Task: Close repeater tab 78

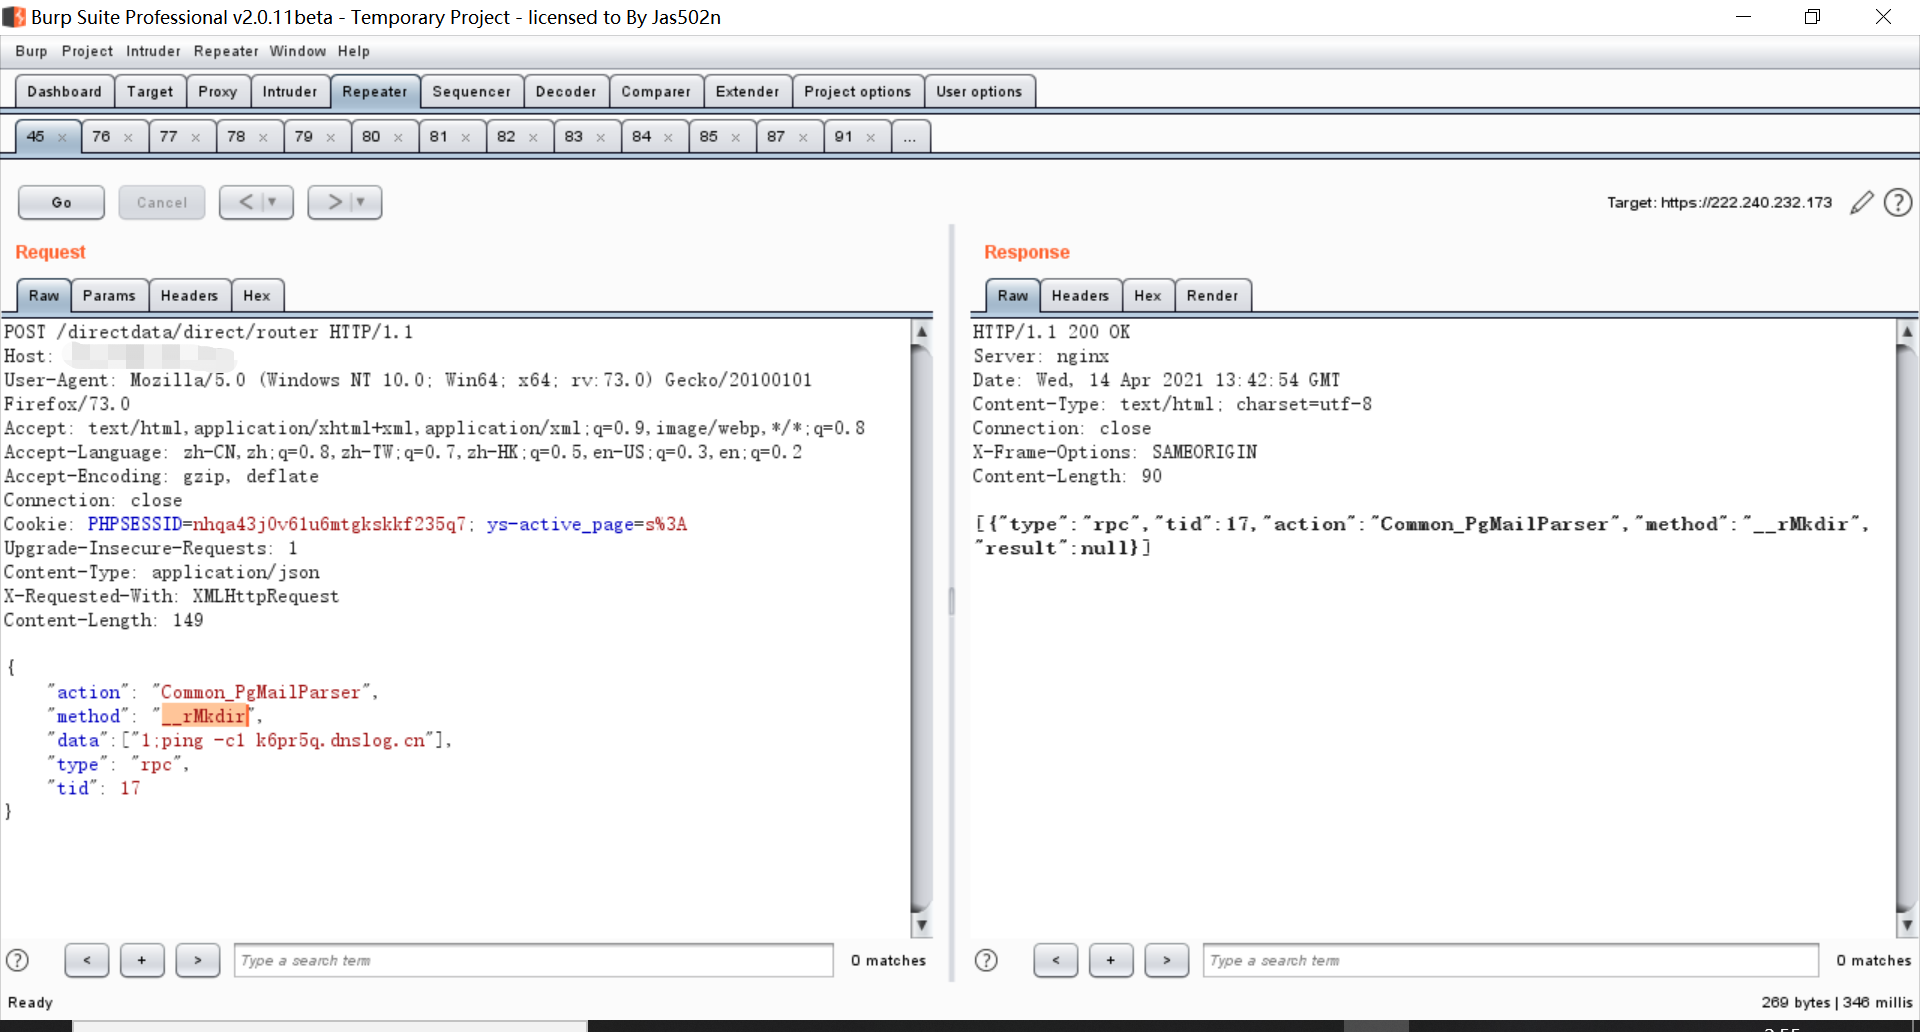Action: point(263,138)
